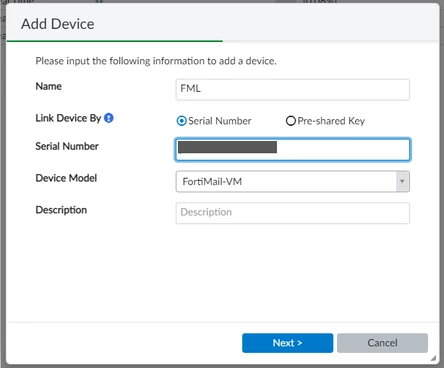Viewport: 444px width, 368px height.
Task: Select the Pre-shared Key radio option
Action: (291, 121)
